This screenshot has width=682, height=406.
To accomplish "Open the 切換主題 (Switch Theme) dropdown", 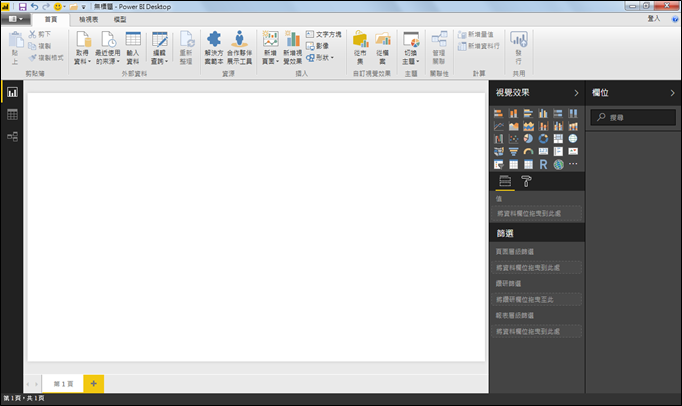I will 410,46.
